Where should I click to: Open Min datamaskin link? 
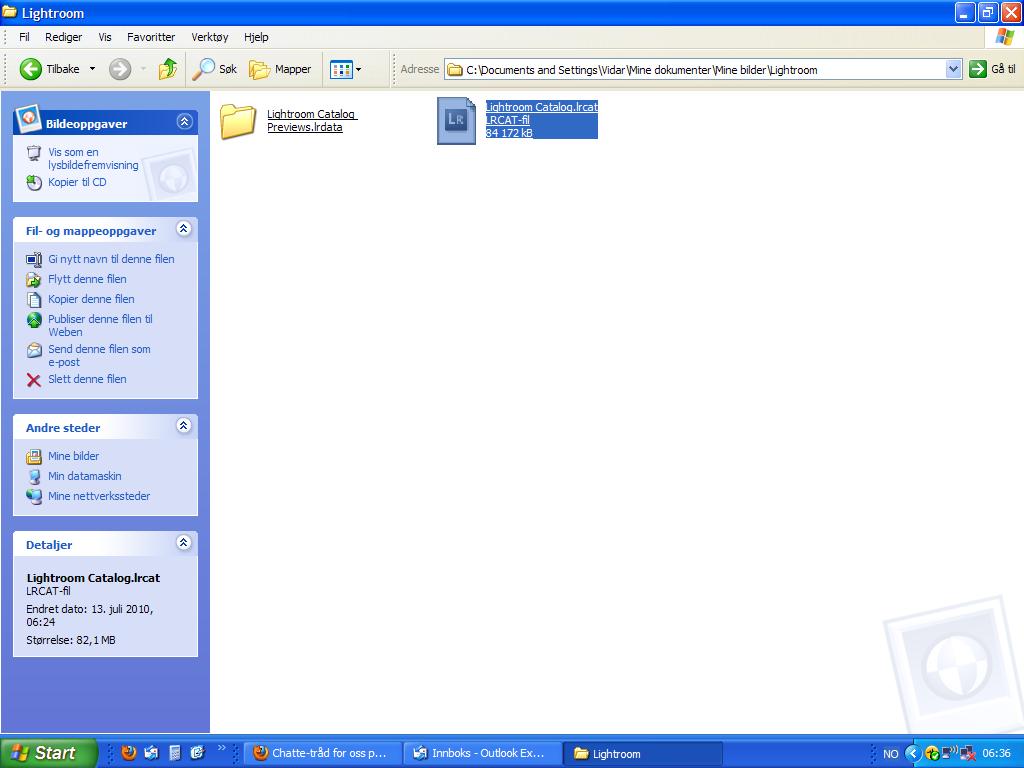point(85,476)
